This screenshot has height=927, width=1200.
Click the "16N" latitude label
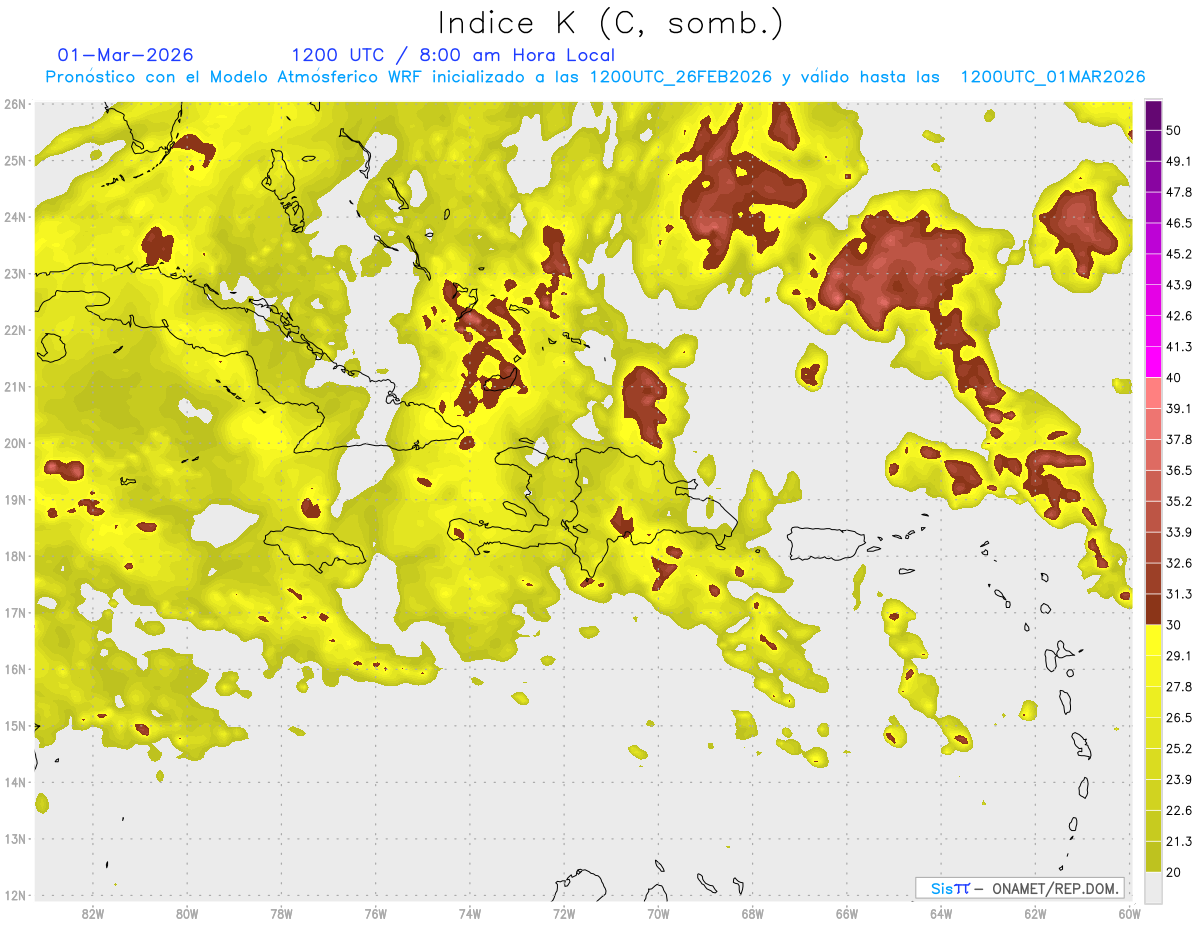click(x=14, y=669)
